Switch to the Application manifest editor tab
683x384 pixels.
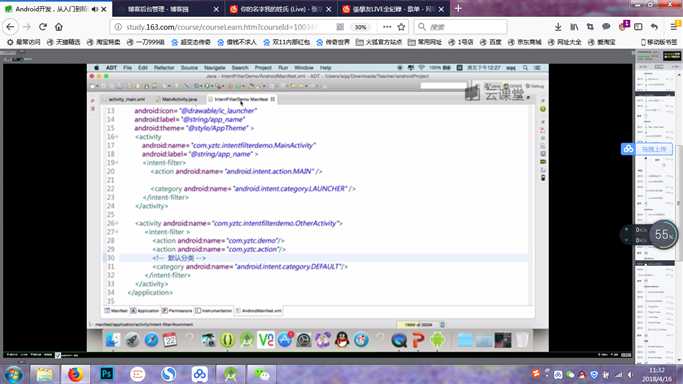[x=145, y=311]
